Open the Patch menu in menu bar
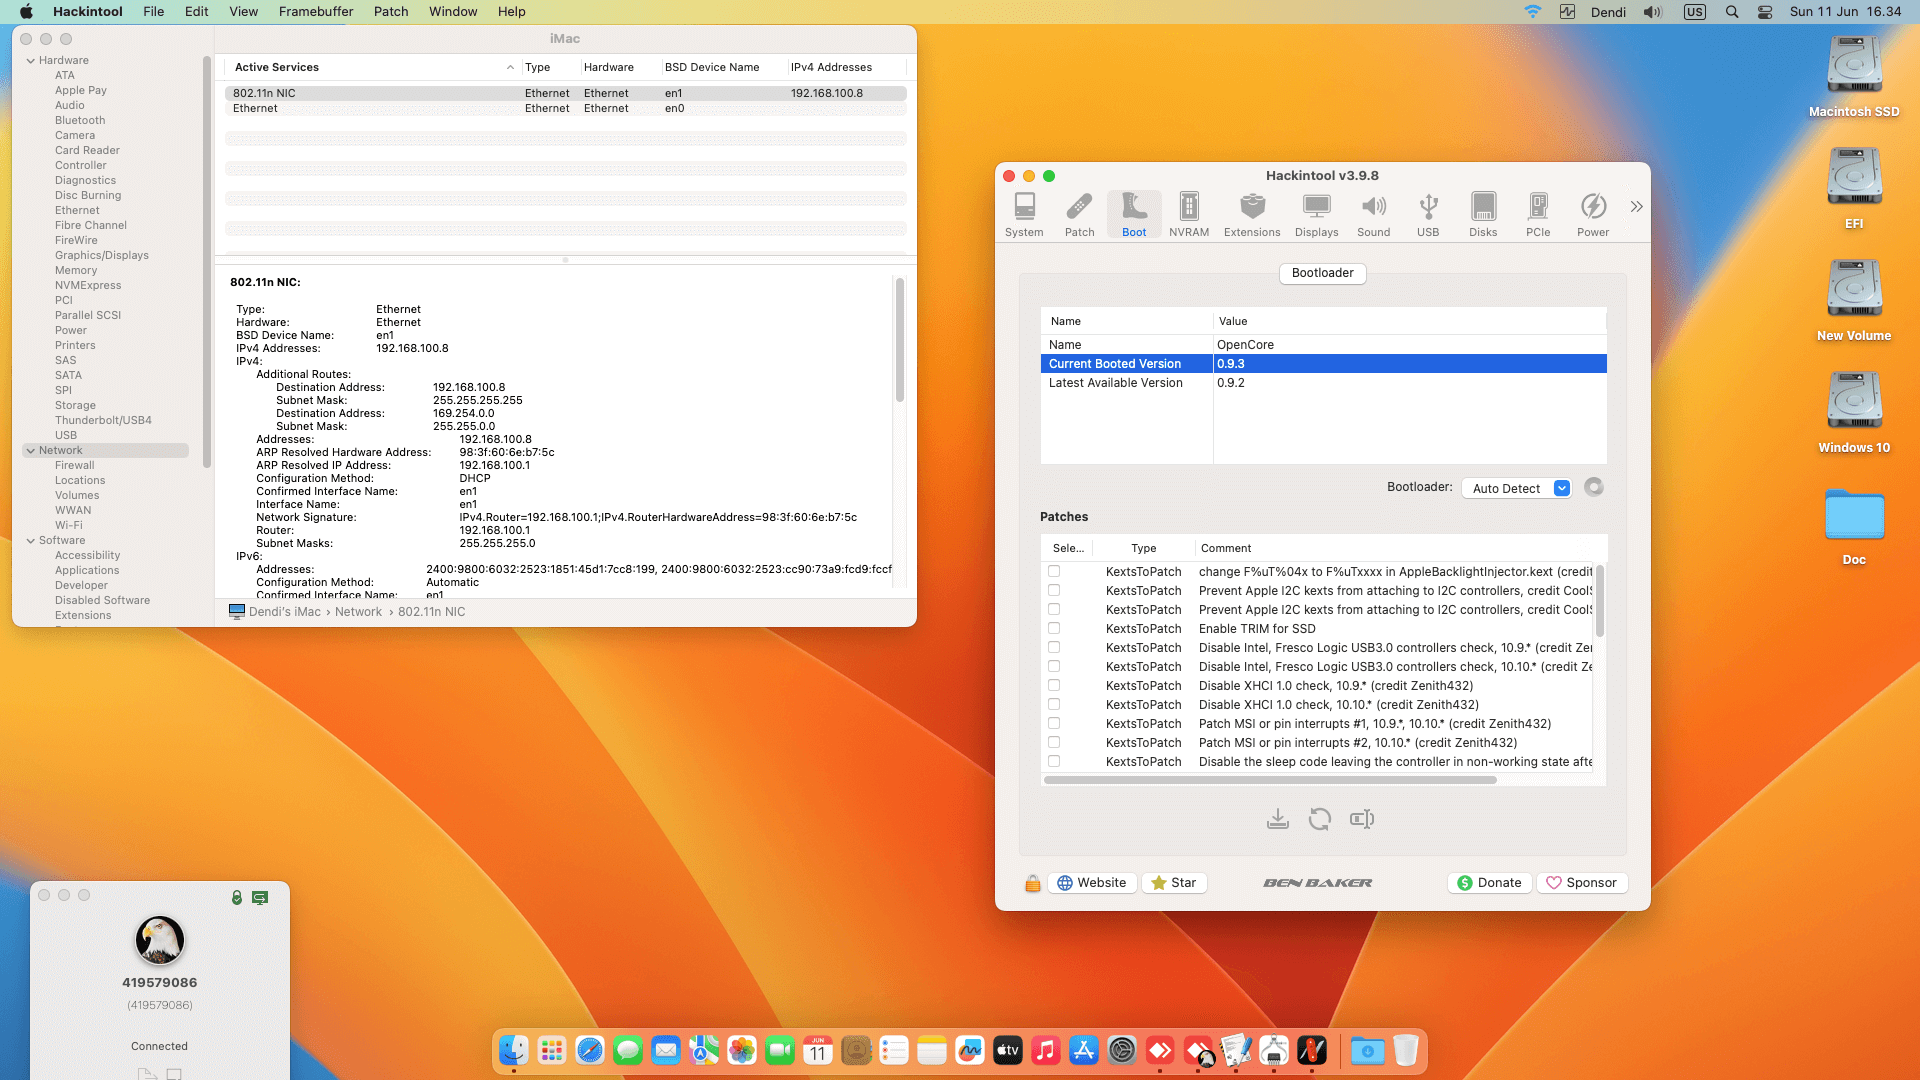 pyautogui.click(x=391, y=11)
